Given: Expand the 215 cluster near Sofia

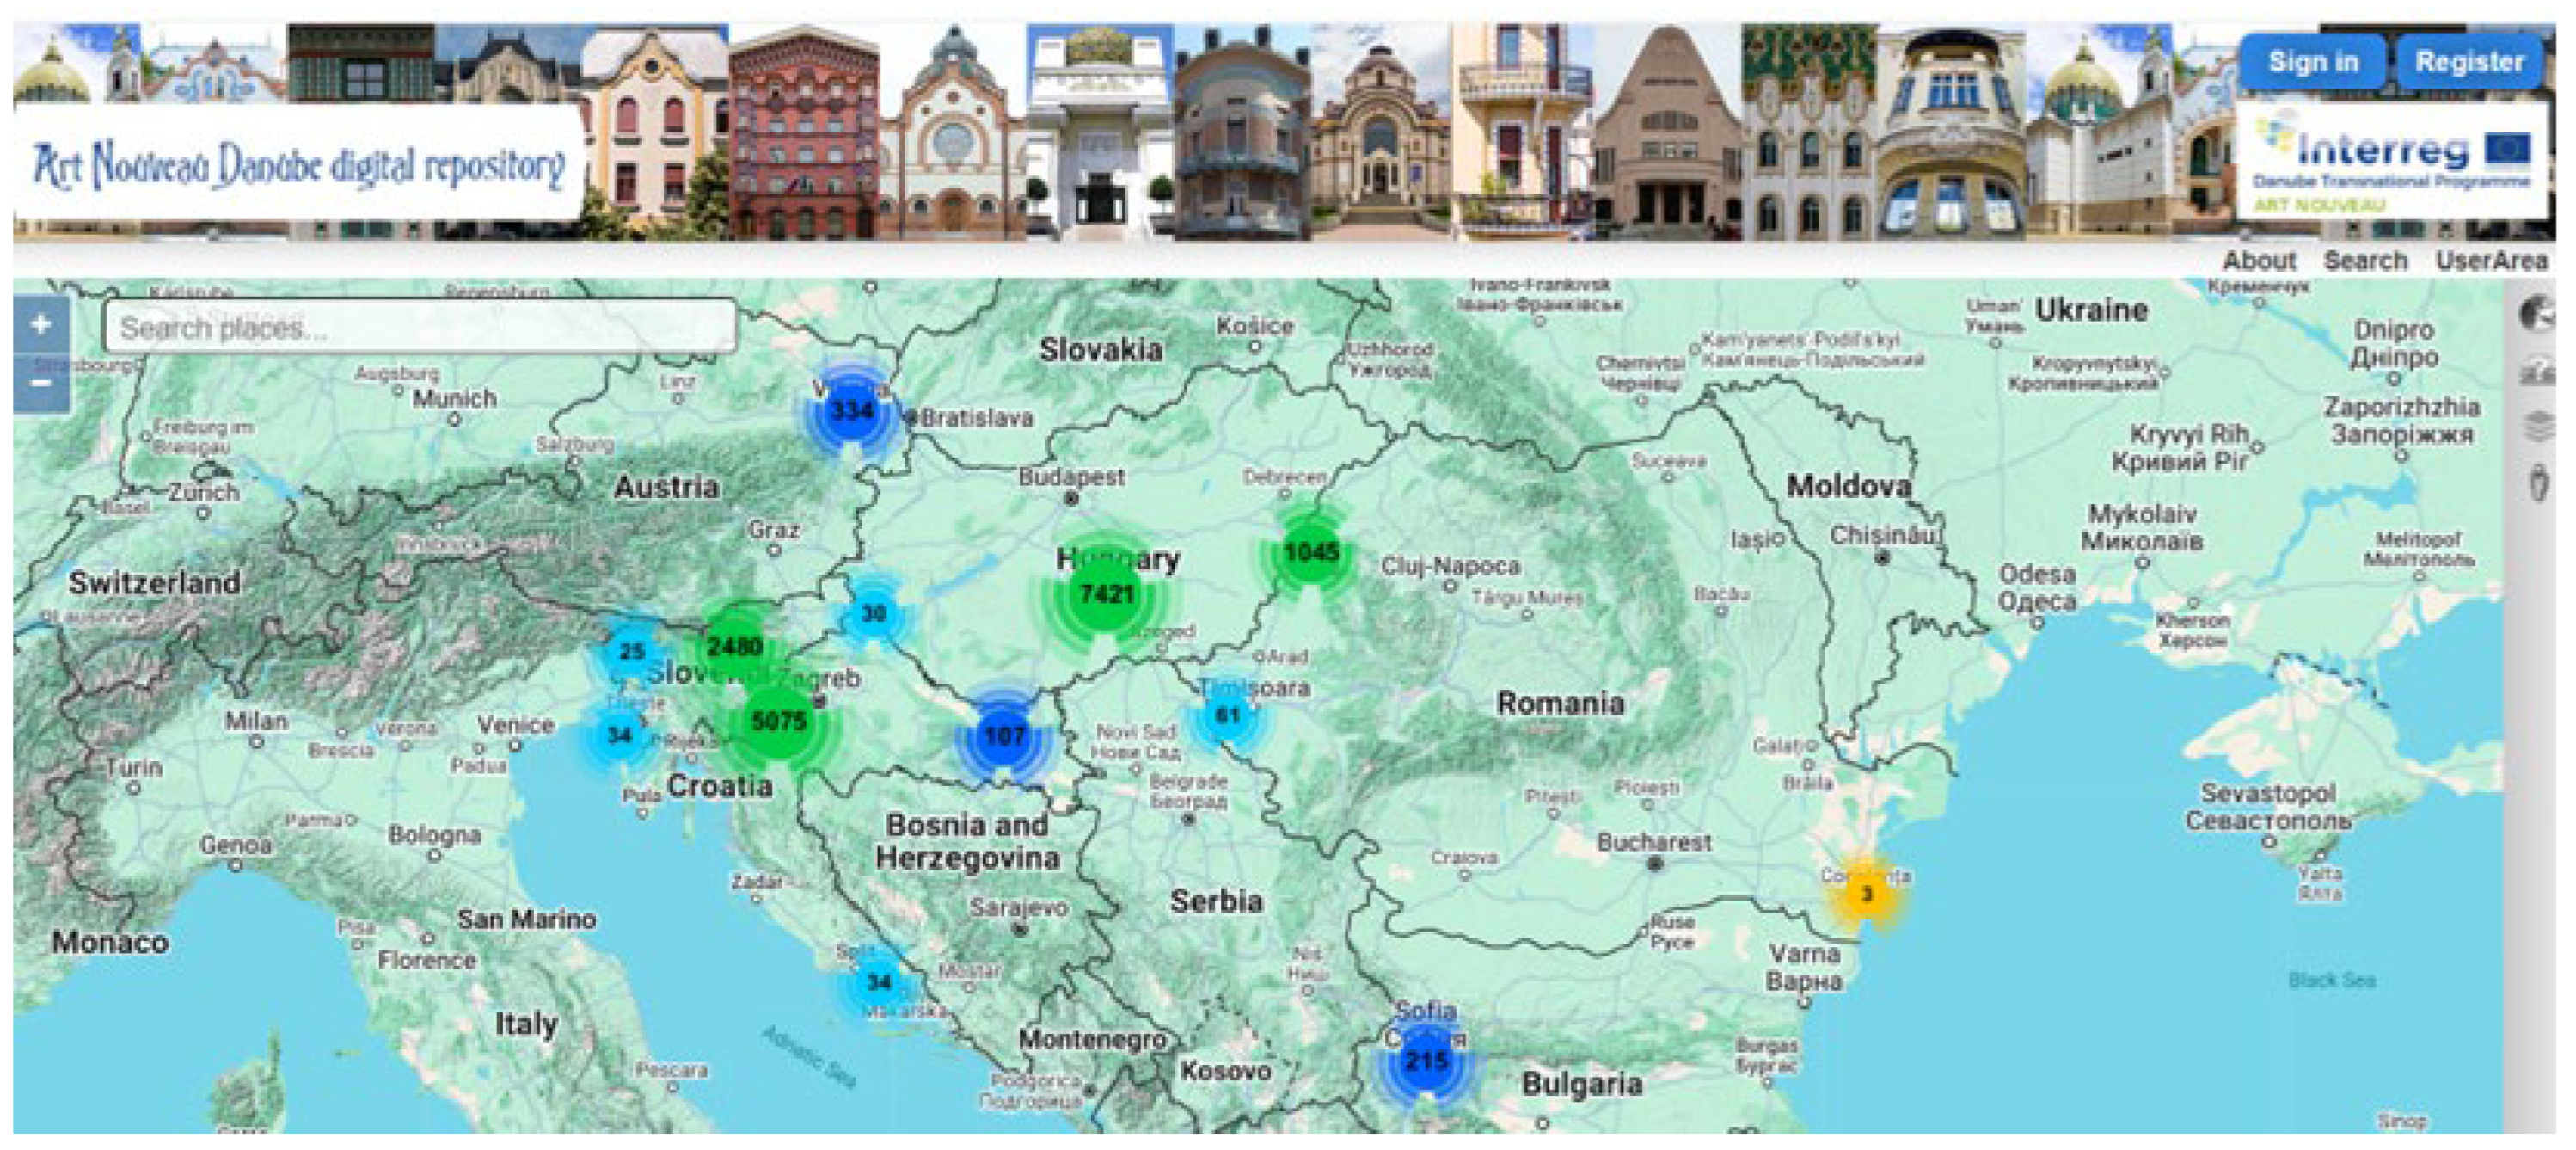Looking at the screenshot, I should tap(1426, 1062).
